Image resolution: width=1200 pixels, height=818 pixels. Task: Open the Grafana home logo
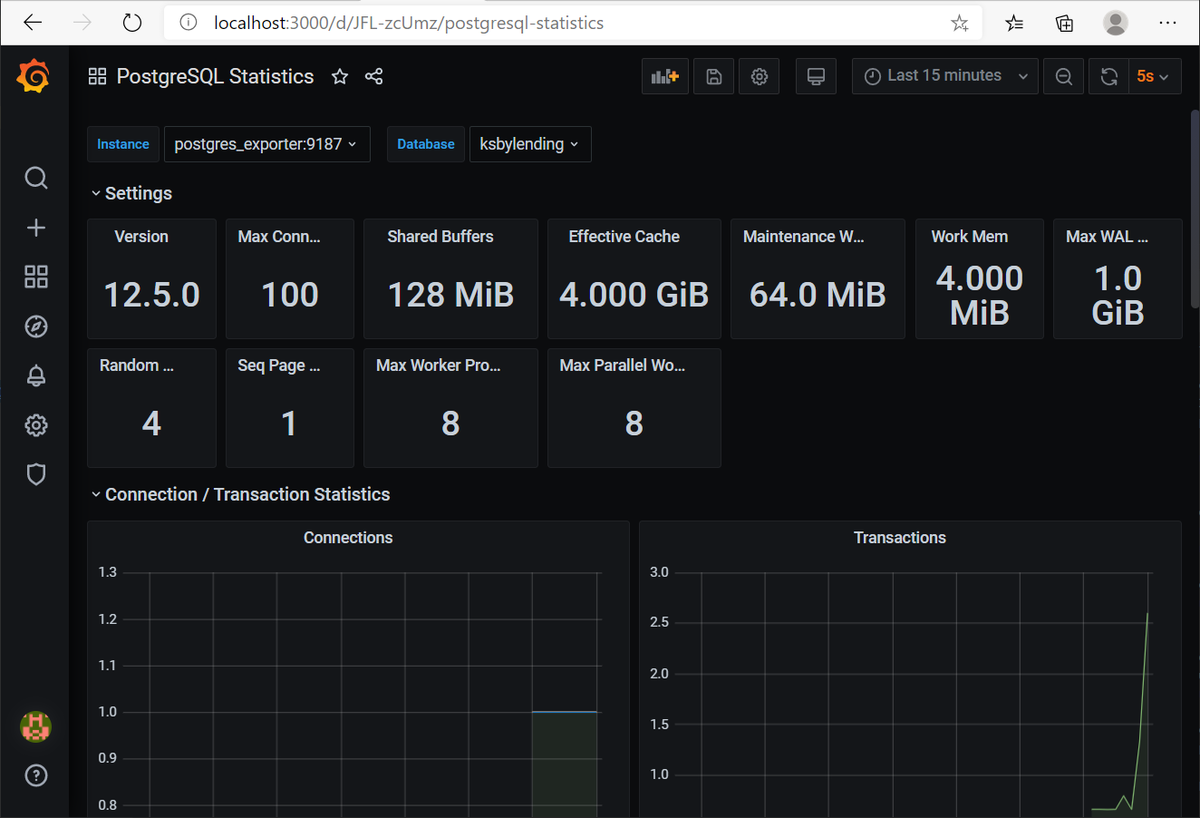tap(35, 77)
